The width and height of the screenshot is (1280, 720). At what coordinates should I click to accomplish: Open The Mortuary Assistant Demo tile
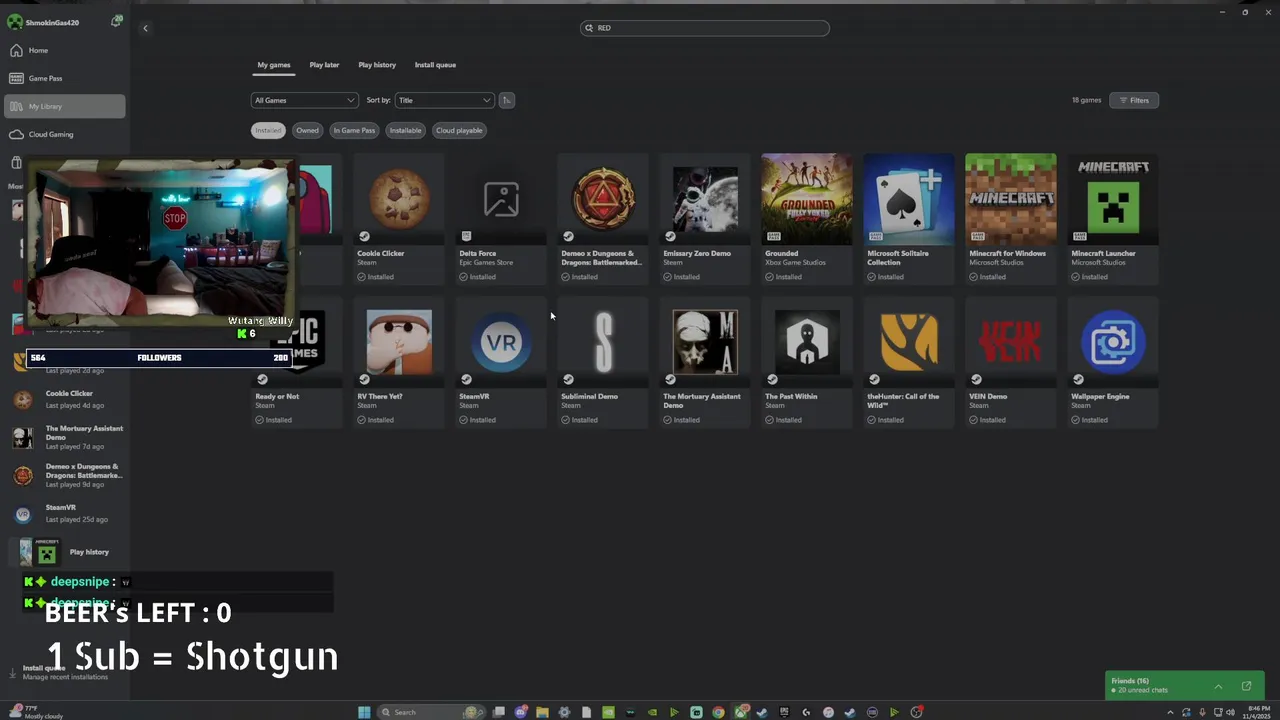pyautogui.click(x=705, y=362)
